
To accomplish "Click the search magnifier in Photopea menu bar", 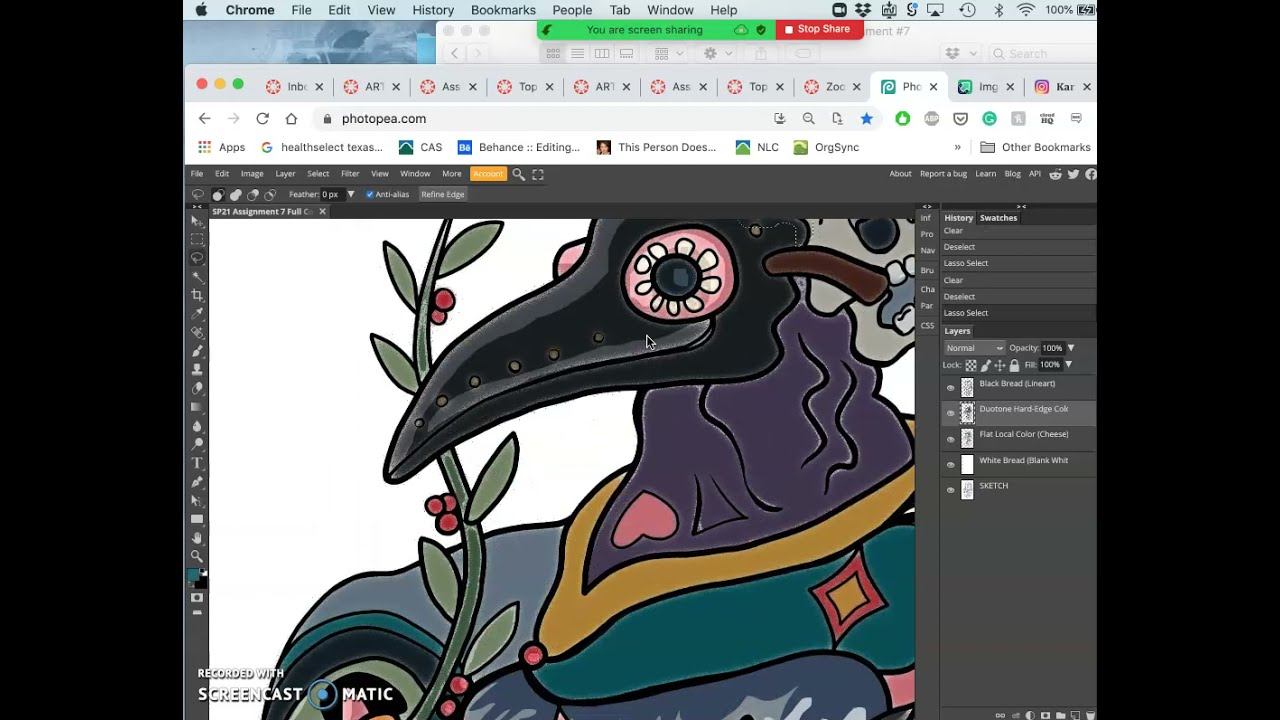I will point(518,174).
